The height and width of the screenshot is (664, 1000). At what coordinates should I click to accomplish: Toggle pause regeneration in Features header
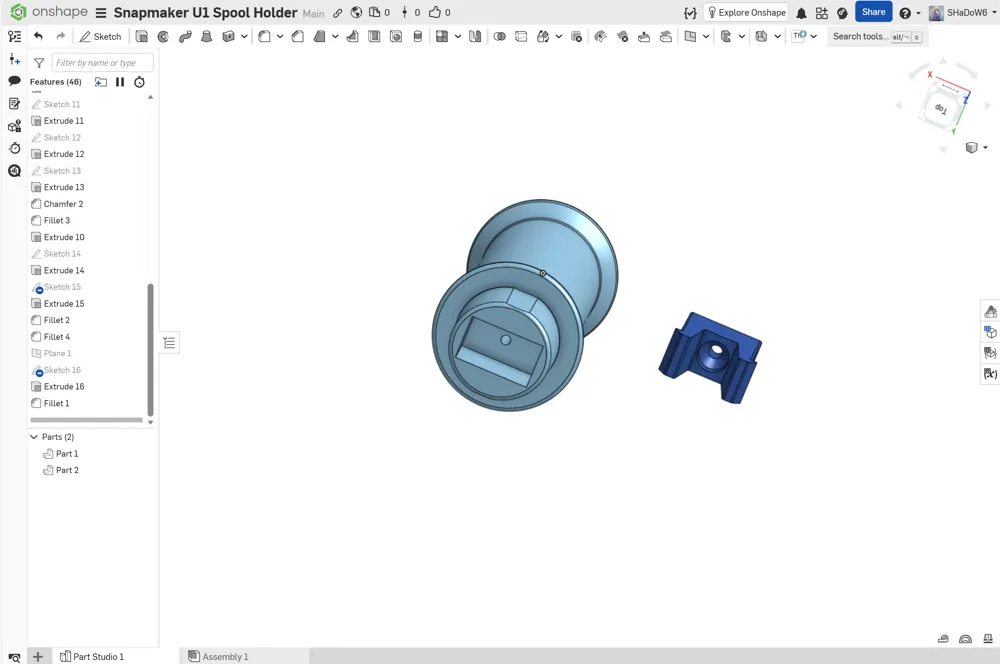[120, 82]
